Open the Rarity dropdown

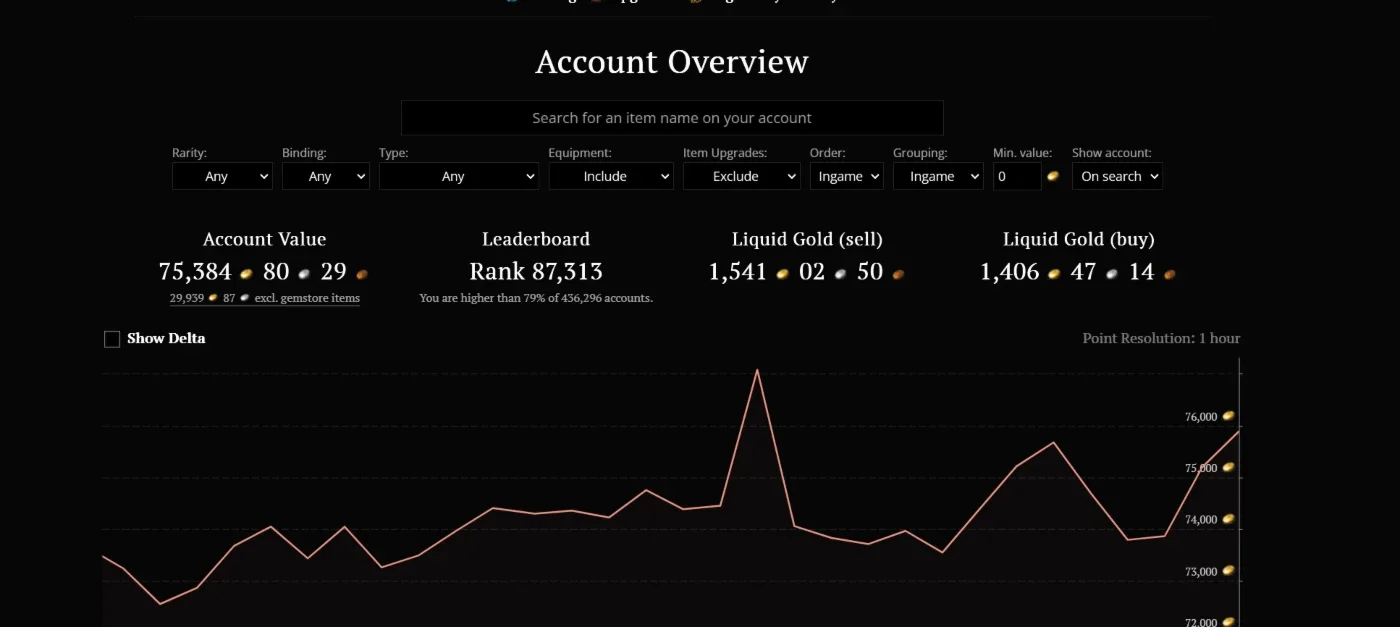point(222,176)
